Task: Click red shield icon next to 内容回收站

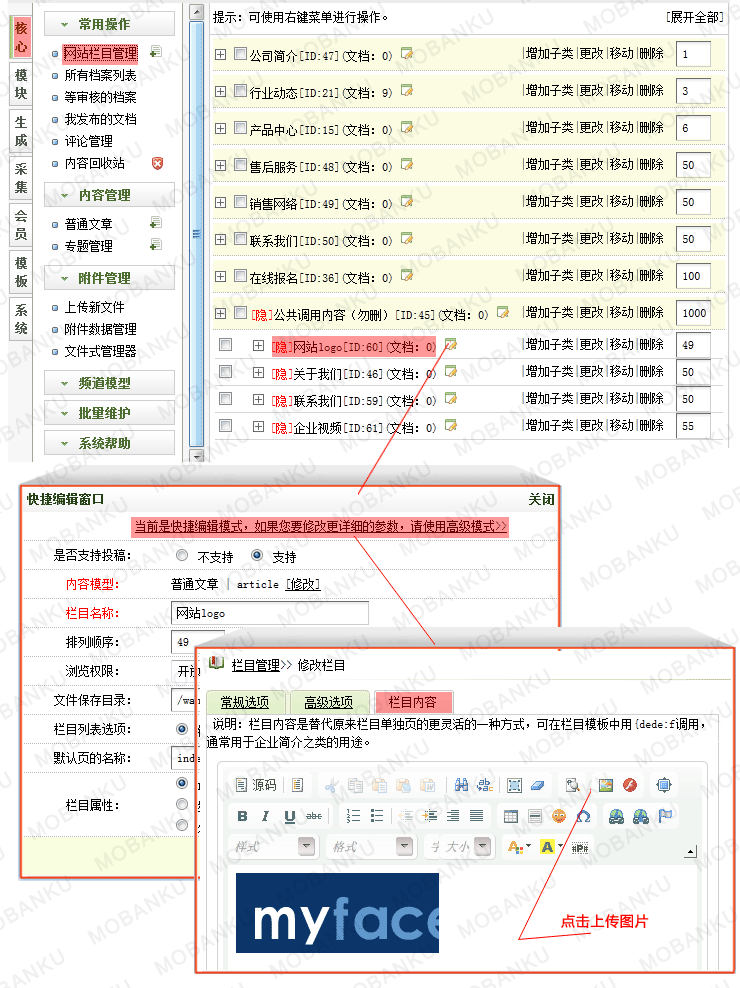Action: (157, 163)
